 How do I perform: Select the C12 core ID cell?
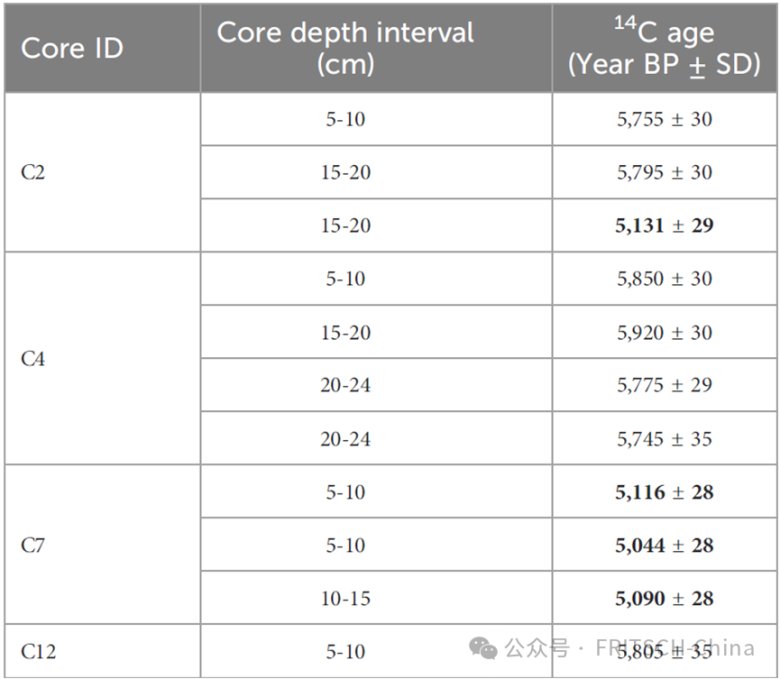[x=38, y=652]
